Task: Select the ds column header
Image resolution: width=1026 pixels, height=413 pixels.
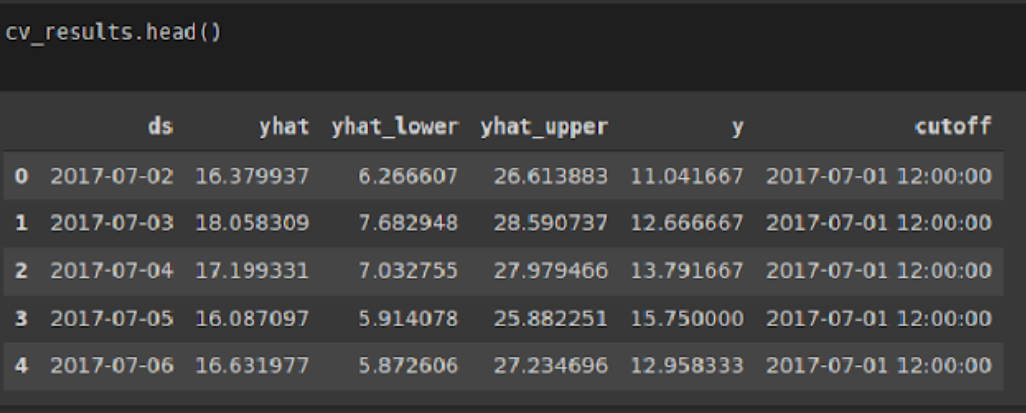Action: click(160, 126)
